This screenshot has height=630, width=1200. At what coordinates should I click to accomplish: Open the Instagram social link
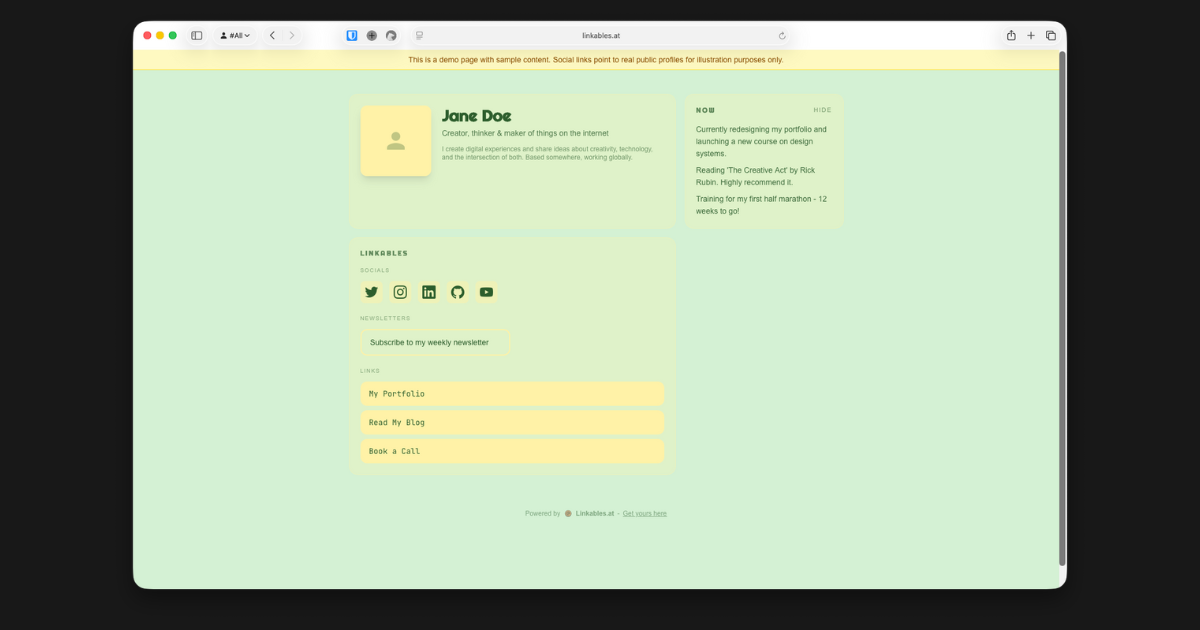(400, 292)
